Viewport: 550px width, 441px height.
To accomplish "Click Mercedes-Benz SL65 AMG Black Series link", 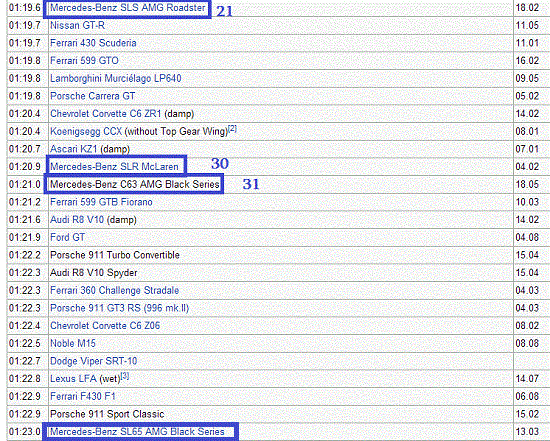I will pos(137,432).
